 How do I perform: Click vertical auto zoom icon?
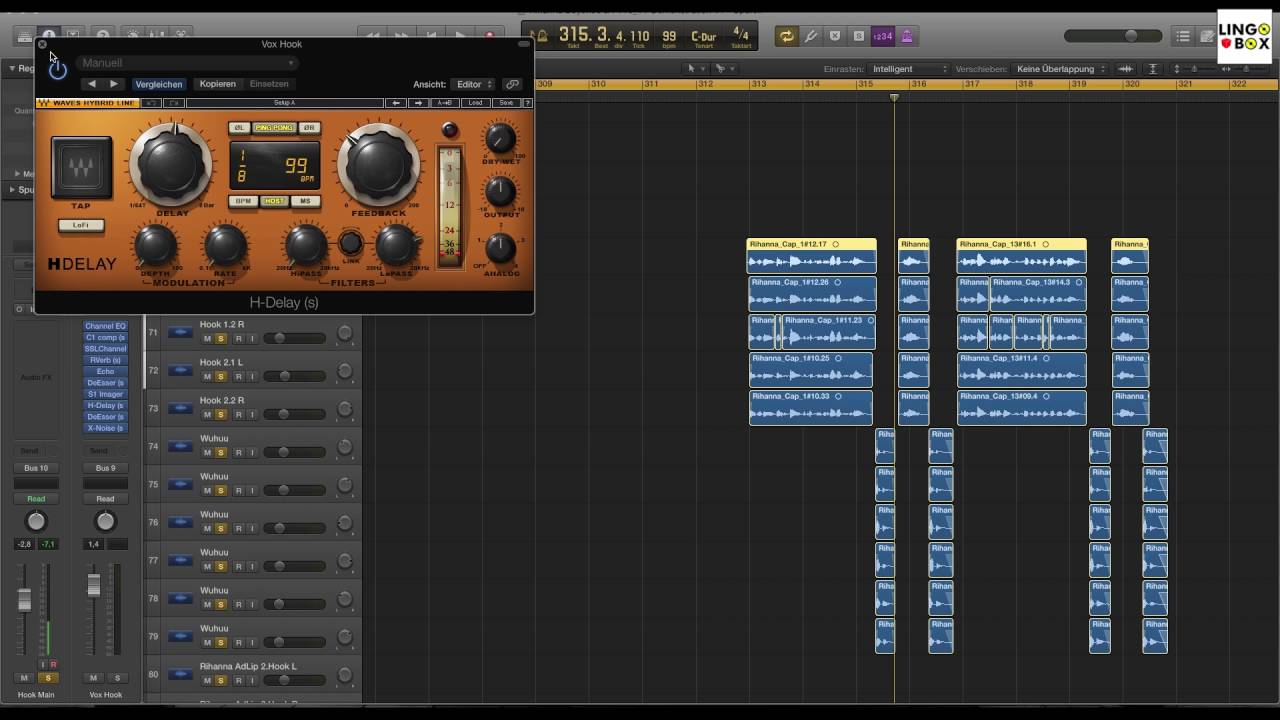(1153, 69)
